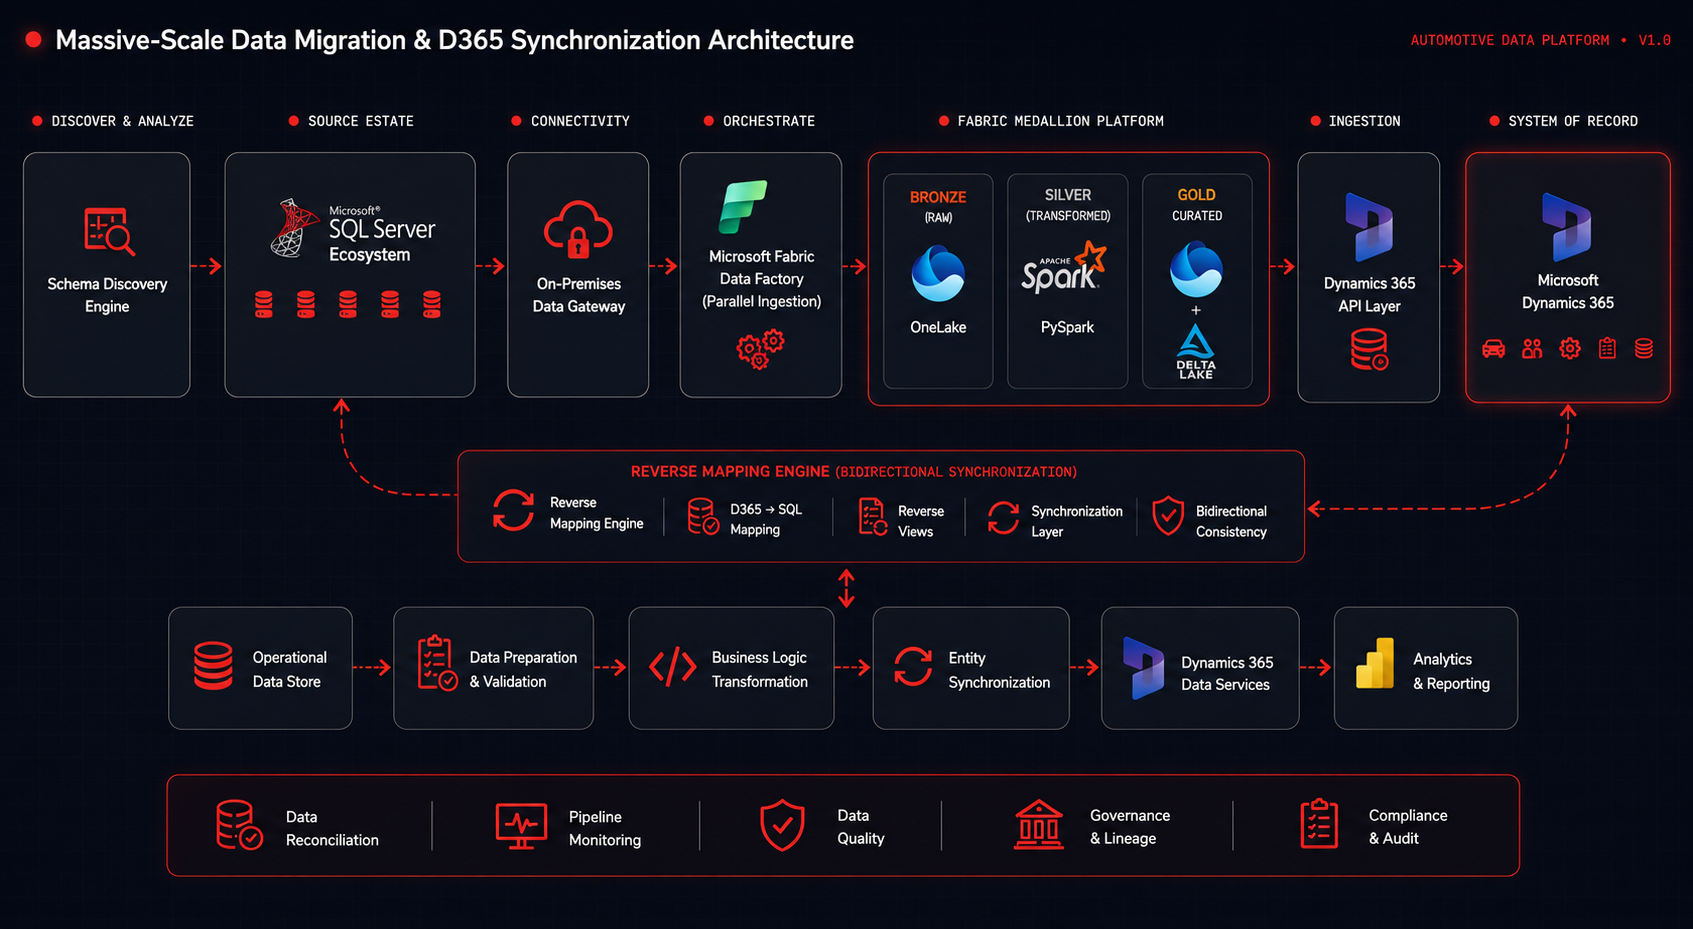Click the Microsoft Fabric Data Factory label
Image resolution: width=1693 pixels, height=929 pixels.
pyautogui.click(x=761, y=279)
